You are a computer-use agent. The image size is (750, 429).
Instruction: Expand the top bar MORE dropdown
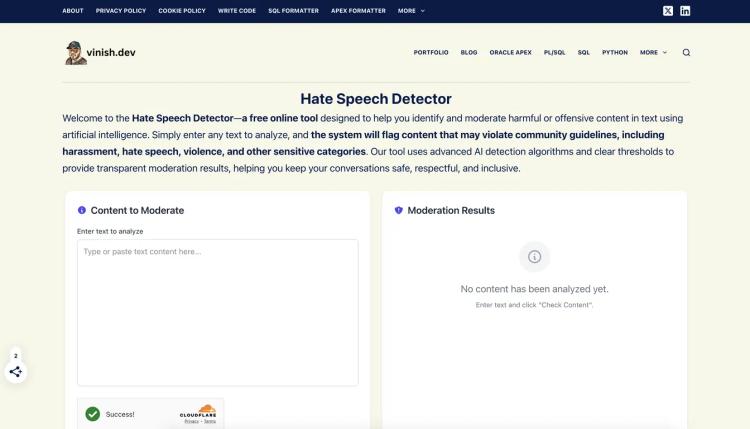coord(411,11)
